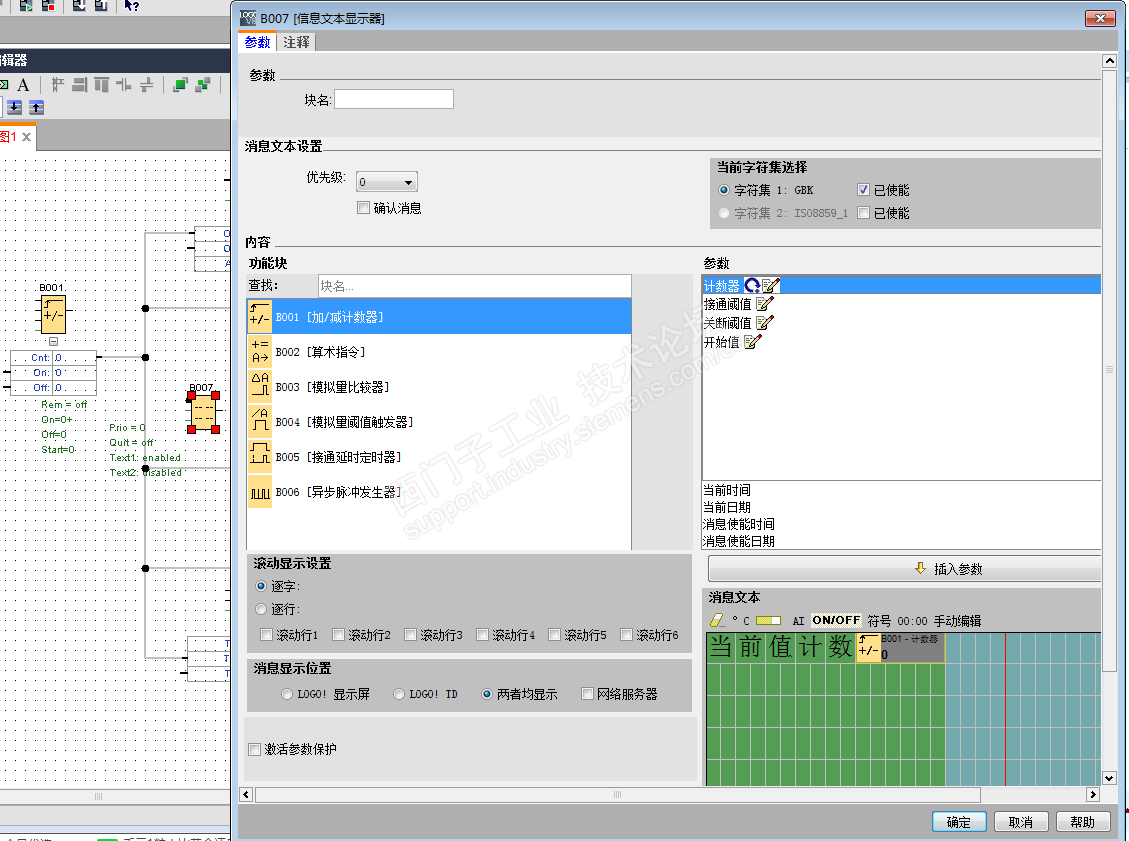Uncheck 已使能 for character set 1
The image size is (1129, 841).
(863, 189)
